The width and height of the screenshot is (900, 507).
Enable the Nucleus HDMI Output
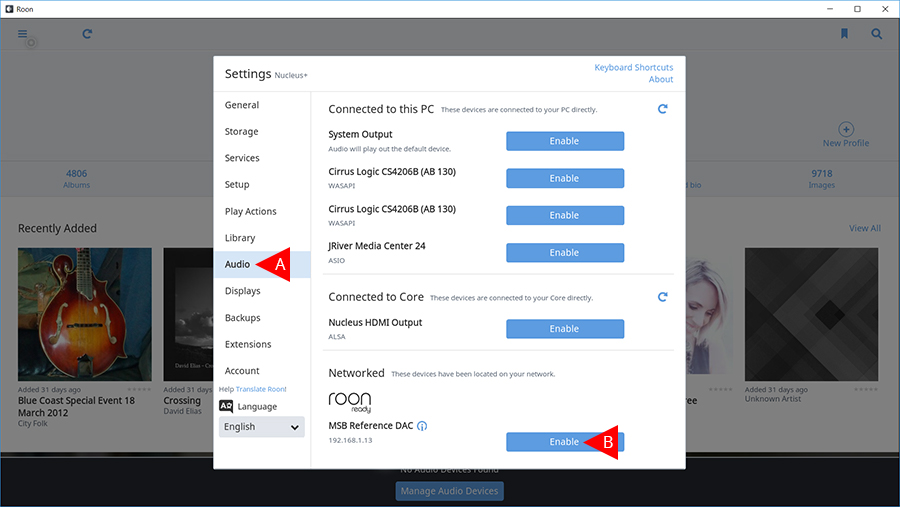pos(565,329)
